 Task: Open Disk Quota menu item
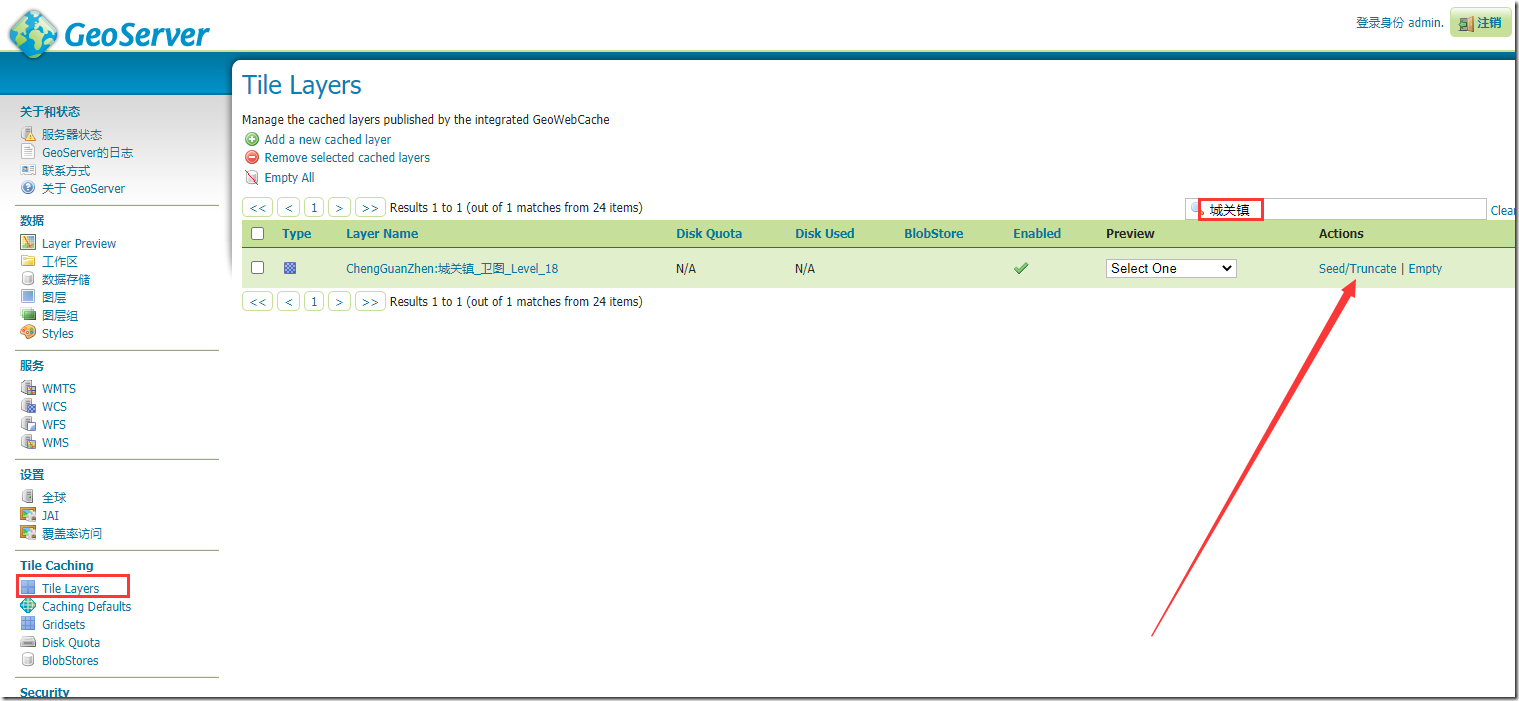pos(71,642)
